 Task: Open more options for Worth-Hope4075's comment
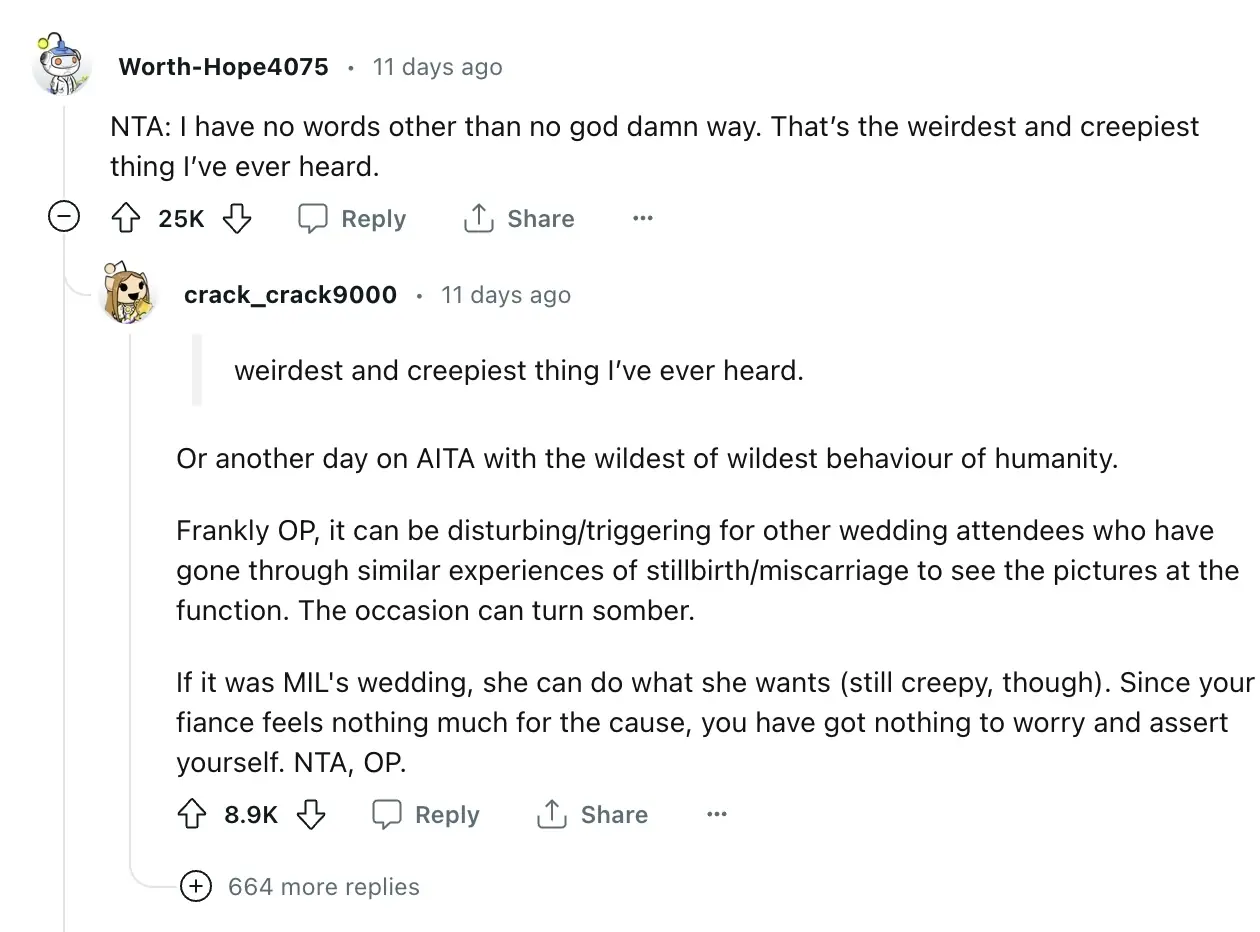(x=643, y=218)
